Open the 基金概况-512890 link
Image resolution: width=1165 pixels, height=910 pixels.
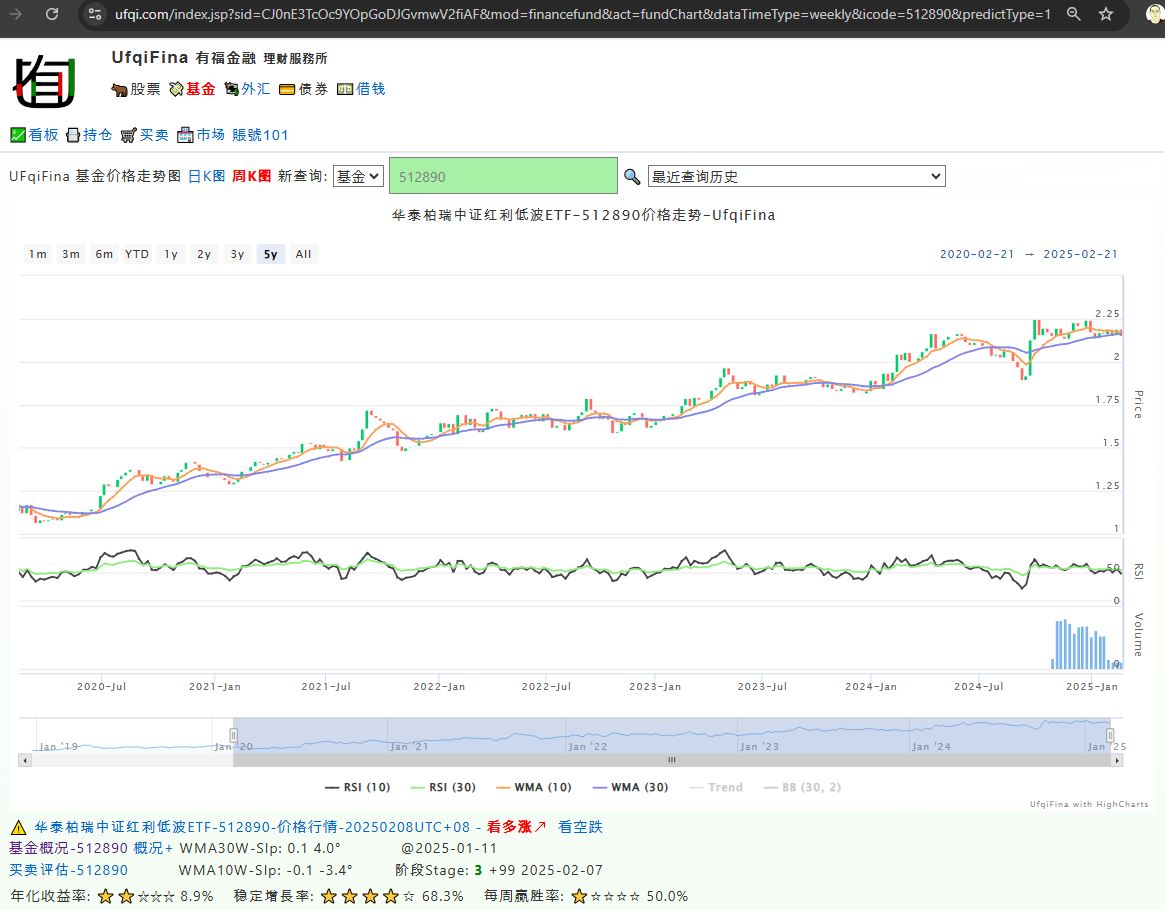click(68, 848)
